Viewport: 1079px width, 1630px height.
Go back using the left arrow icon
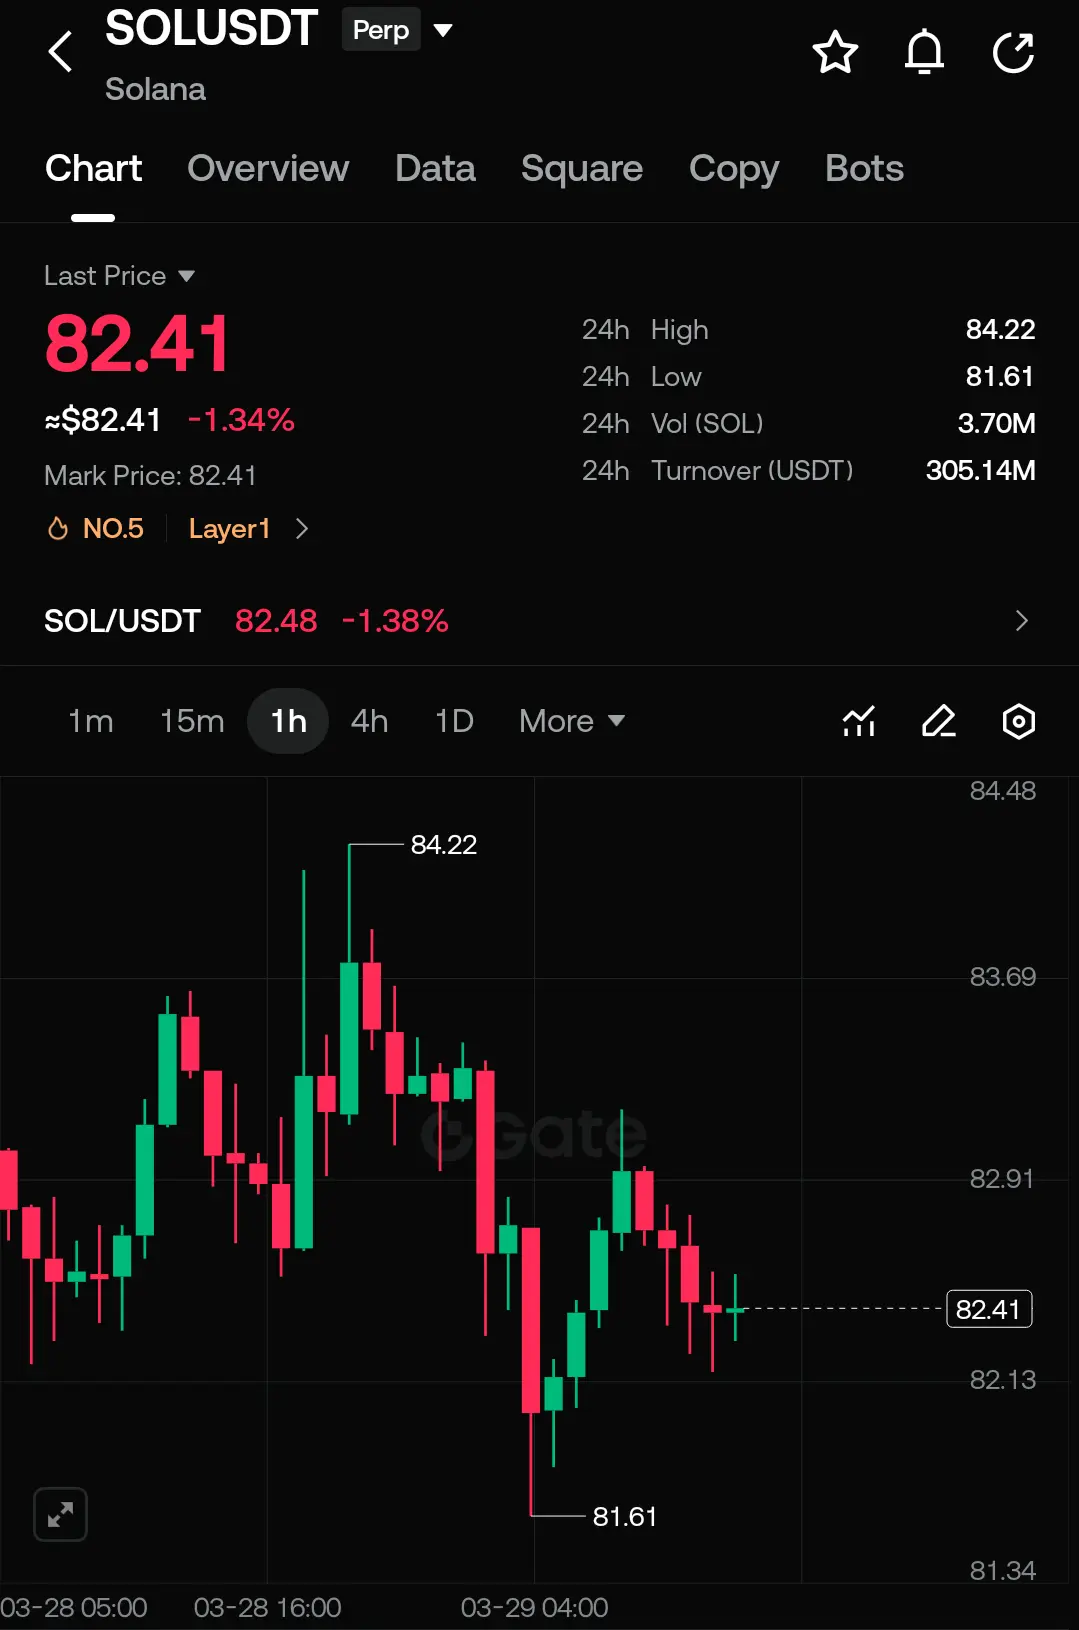(x=61, y=52)
